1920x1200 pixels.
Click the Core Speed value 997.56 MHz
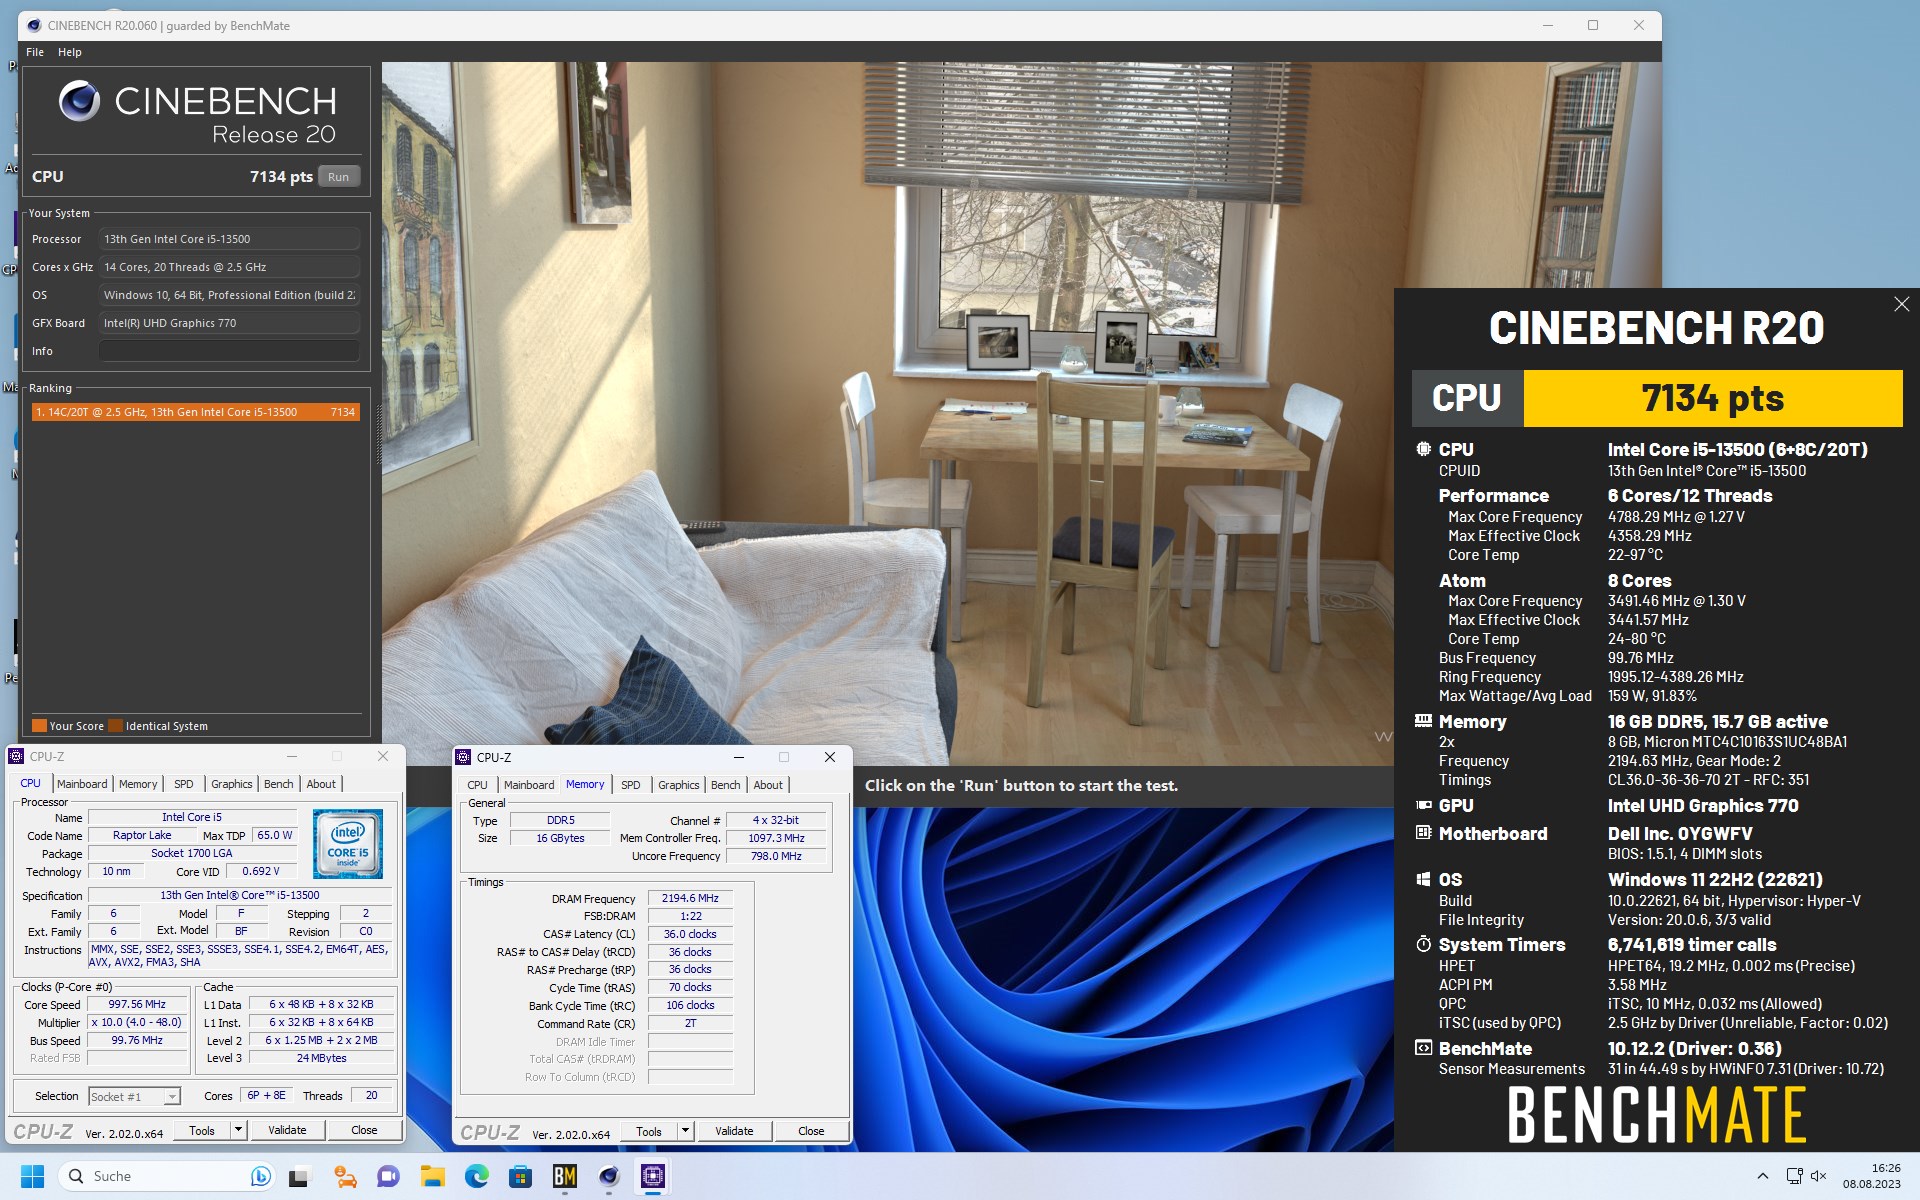[137, 1004]
